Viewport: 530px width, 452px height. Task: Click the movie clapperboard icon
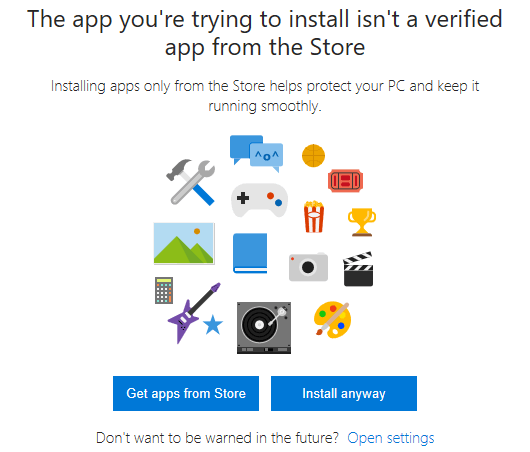coord(358,269)
